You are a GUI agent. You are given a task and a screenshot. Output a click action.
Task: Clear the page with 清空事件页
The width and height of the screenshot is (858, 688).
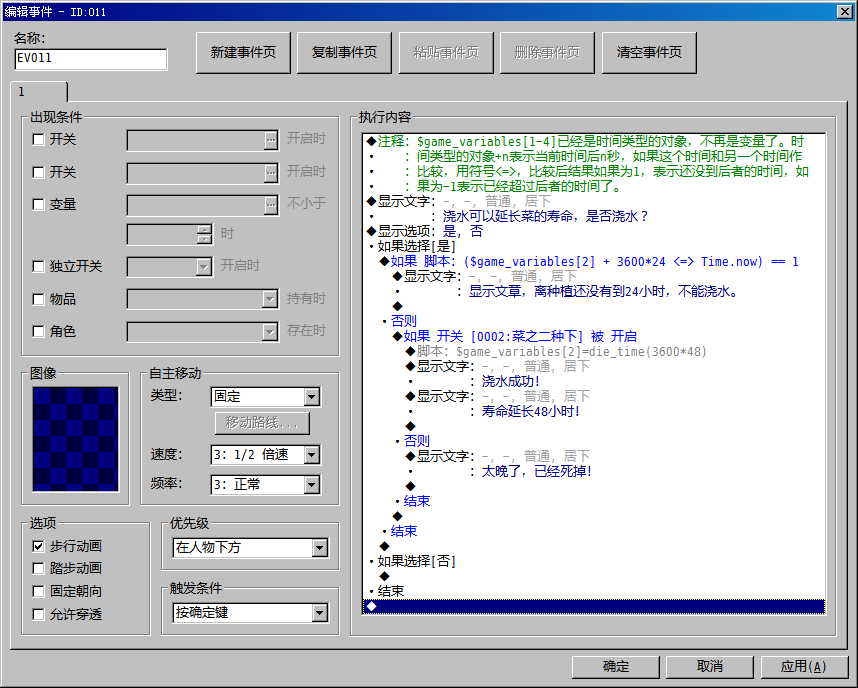(649, 53)
